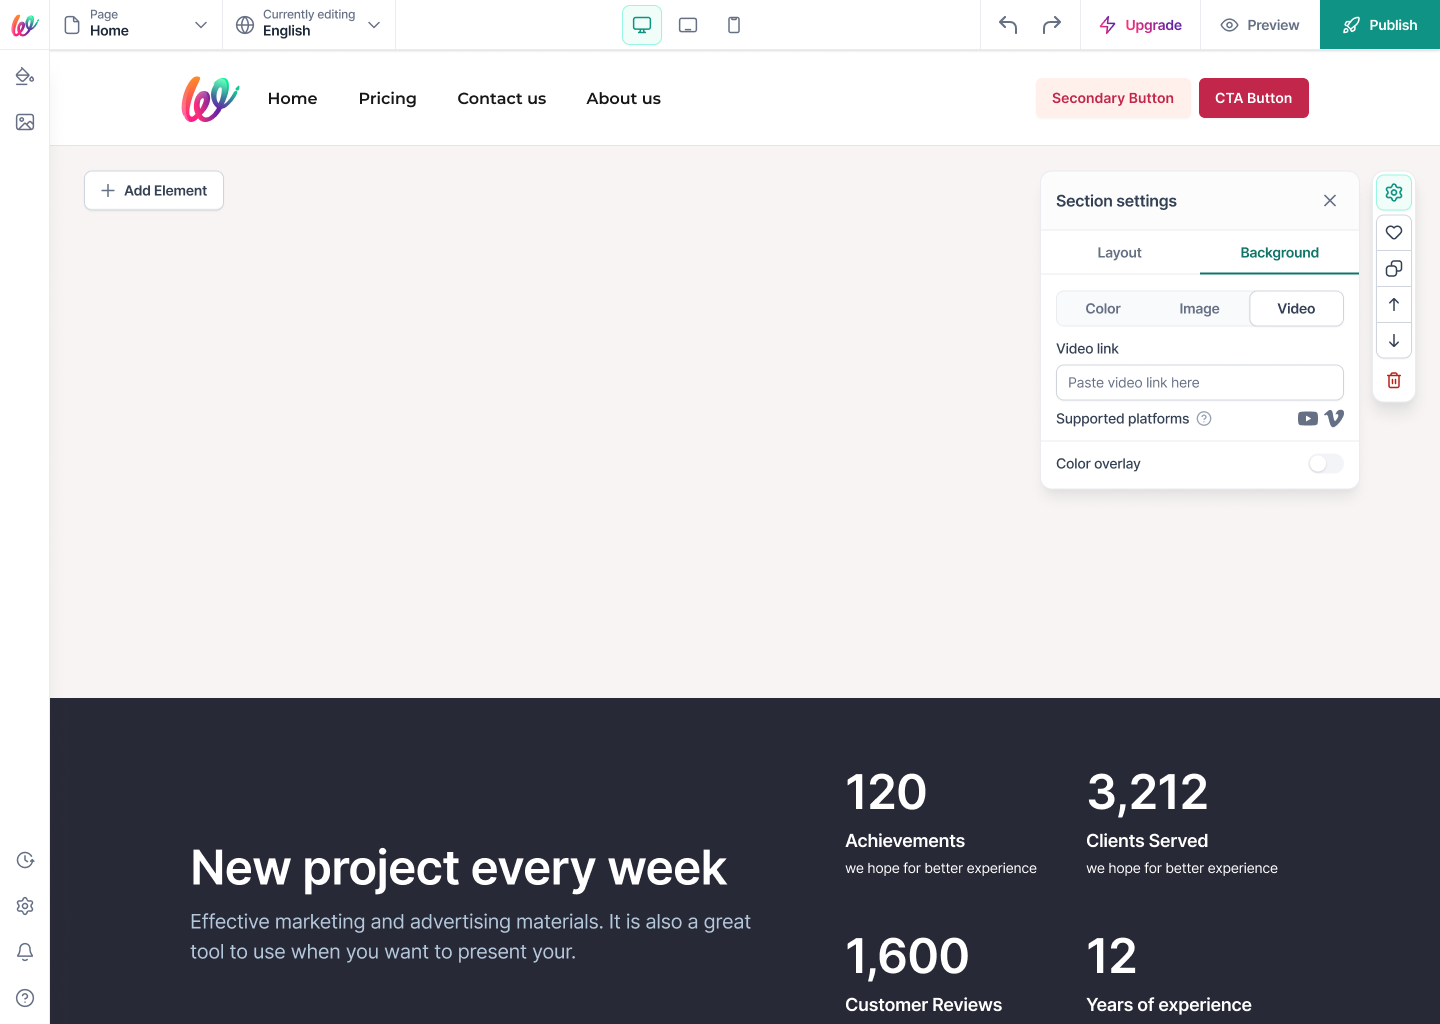
Task: Select the 'Customer Reviews' label
Action: pyautogui.click(x=924, y=1005)
